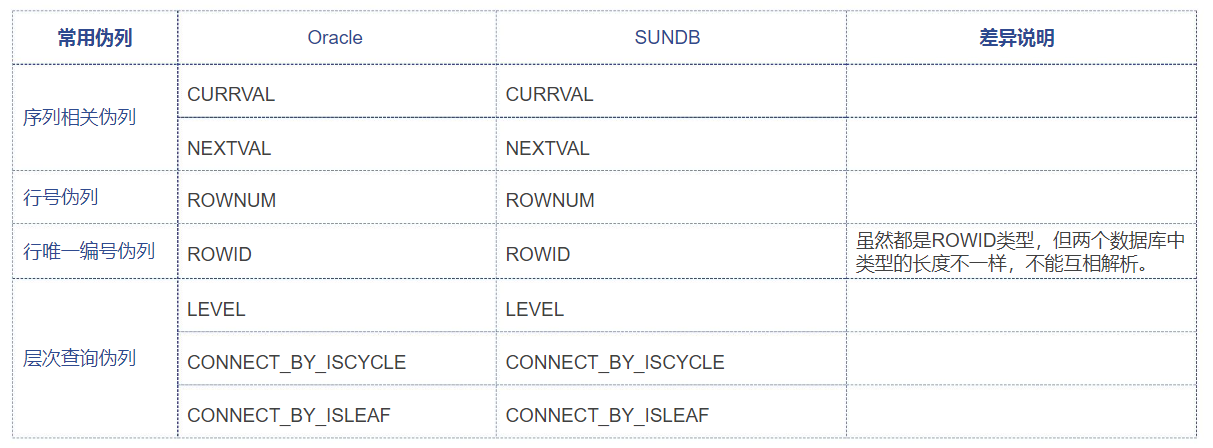Click ROWID in the SUNDB column
1213x448 pixels.
click(x=538, y=254)
